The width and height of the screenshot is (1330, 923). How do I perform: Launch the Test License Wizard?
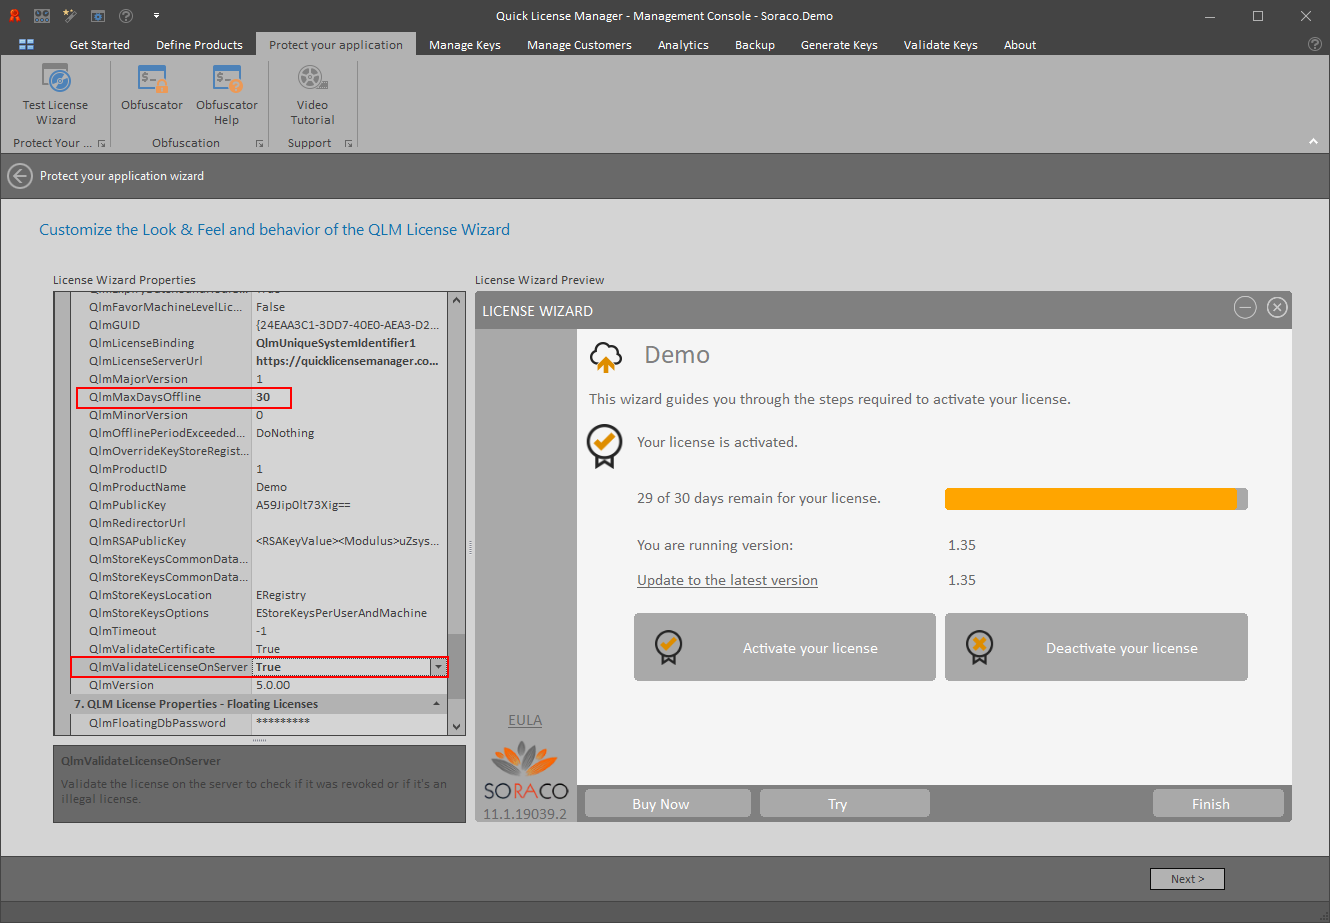[x=55, y=96]
